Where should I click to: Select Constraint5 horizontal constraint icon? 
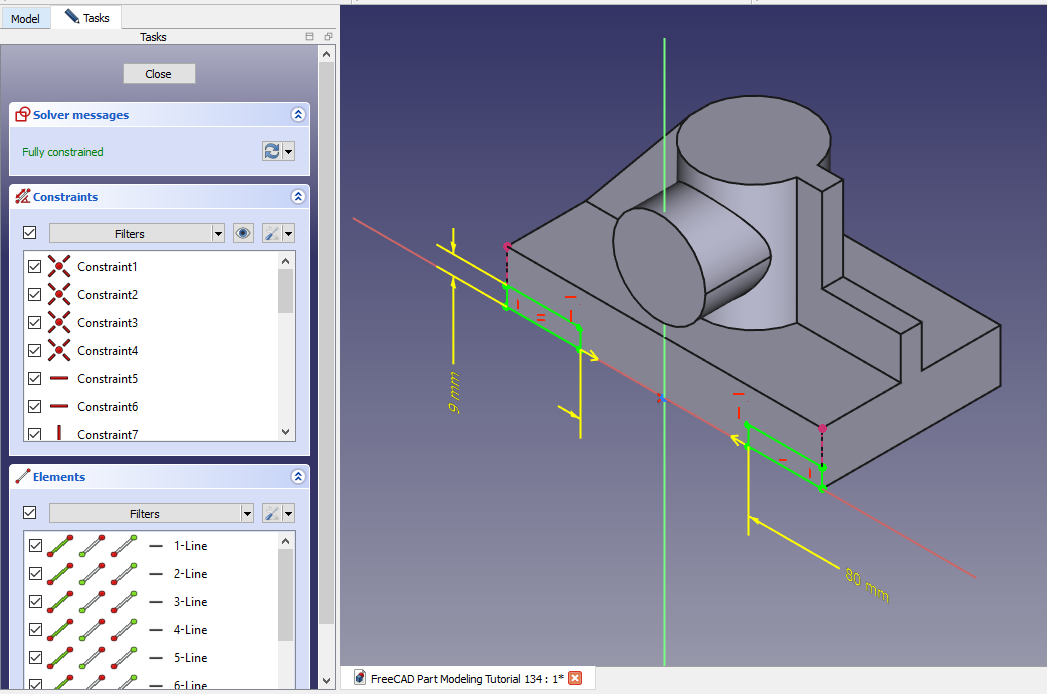click(59, 379)
